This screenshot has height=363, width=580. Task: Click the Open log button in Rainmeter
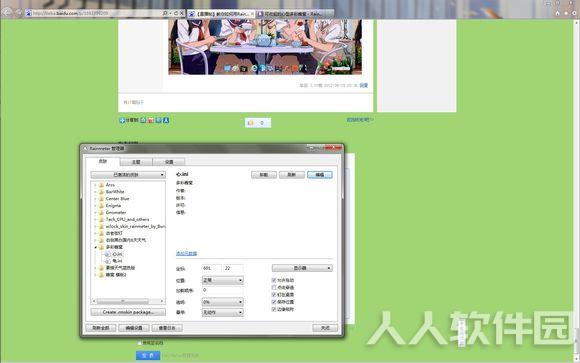click(x=167, y=328)
